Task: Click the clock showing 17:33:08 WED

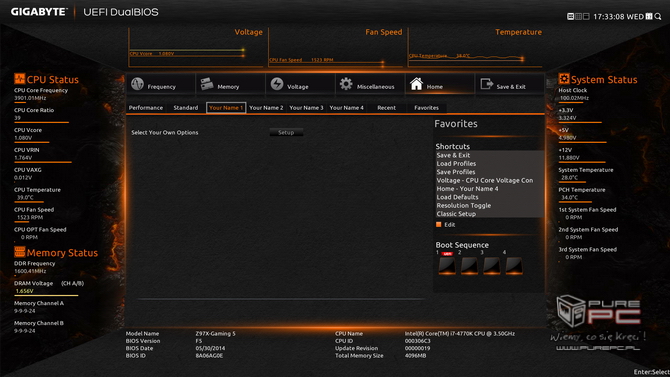Action: (x=618, y=17)
